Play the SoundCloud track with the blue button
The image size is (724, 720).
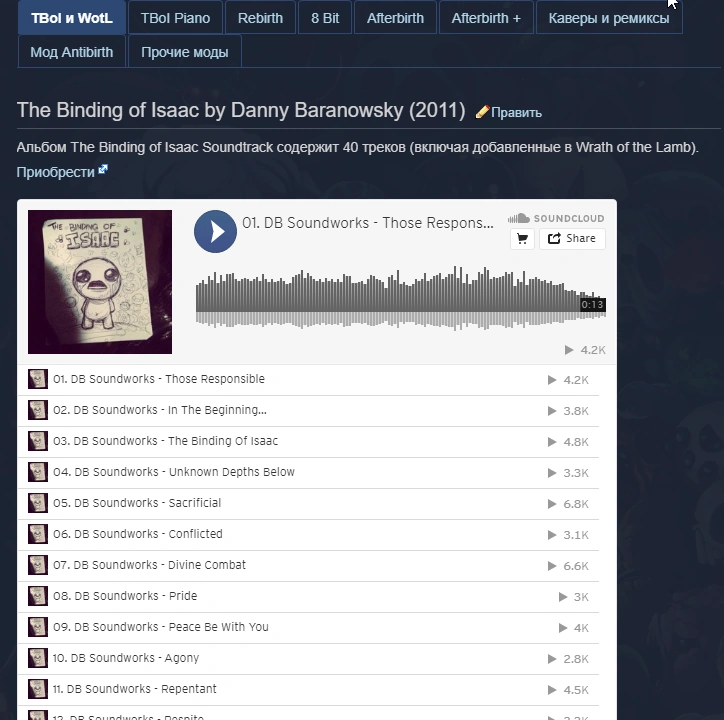click(x=215, y=231)
